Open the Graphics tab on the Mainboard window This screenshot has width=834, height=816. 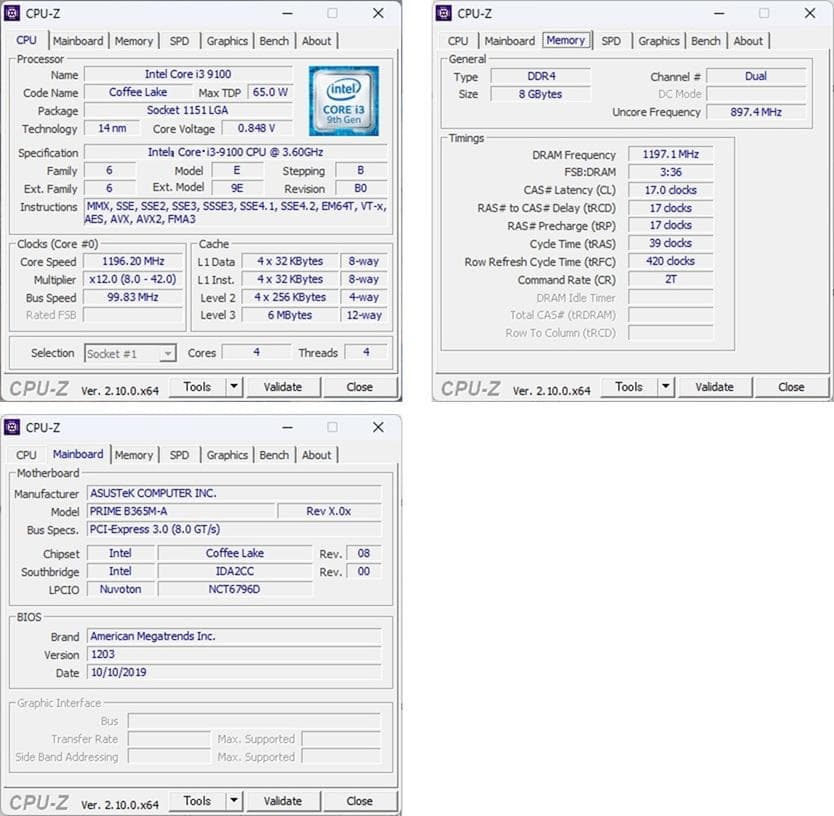227,454
